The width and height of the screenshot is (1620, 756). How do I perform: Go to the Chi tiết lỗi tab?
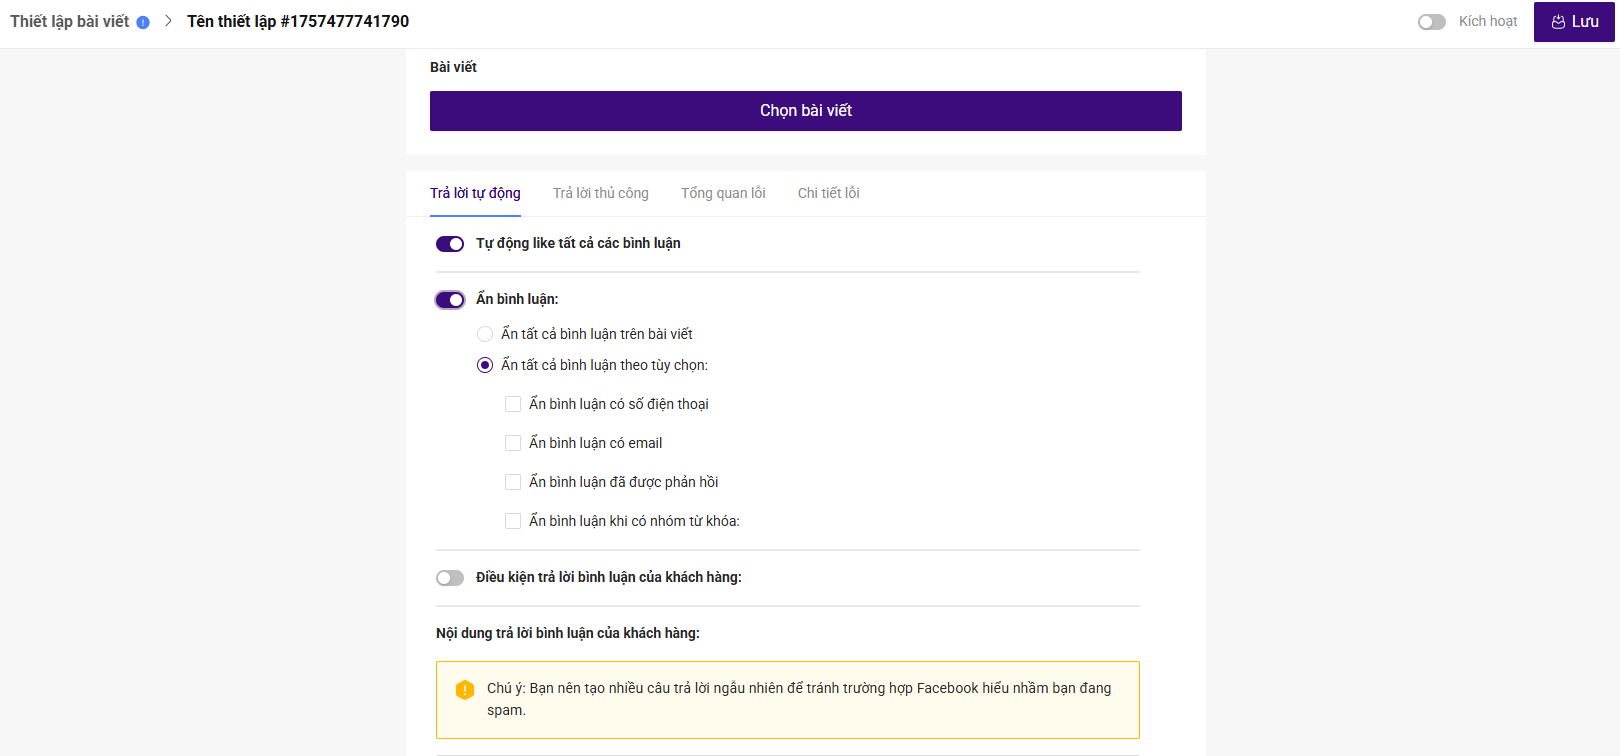[x=828, y=193]
